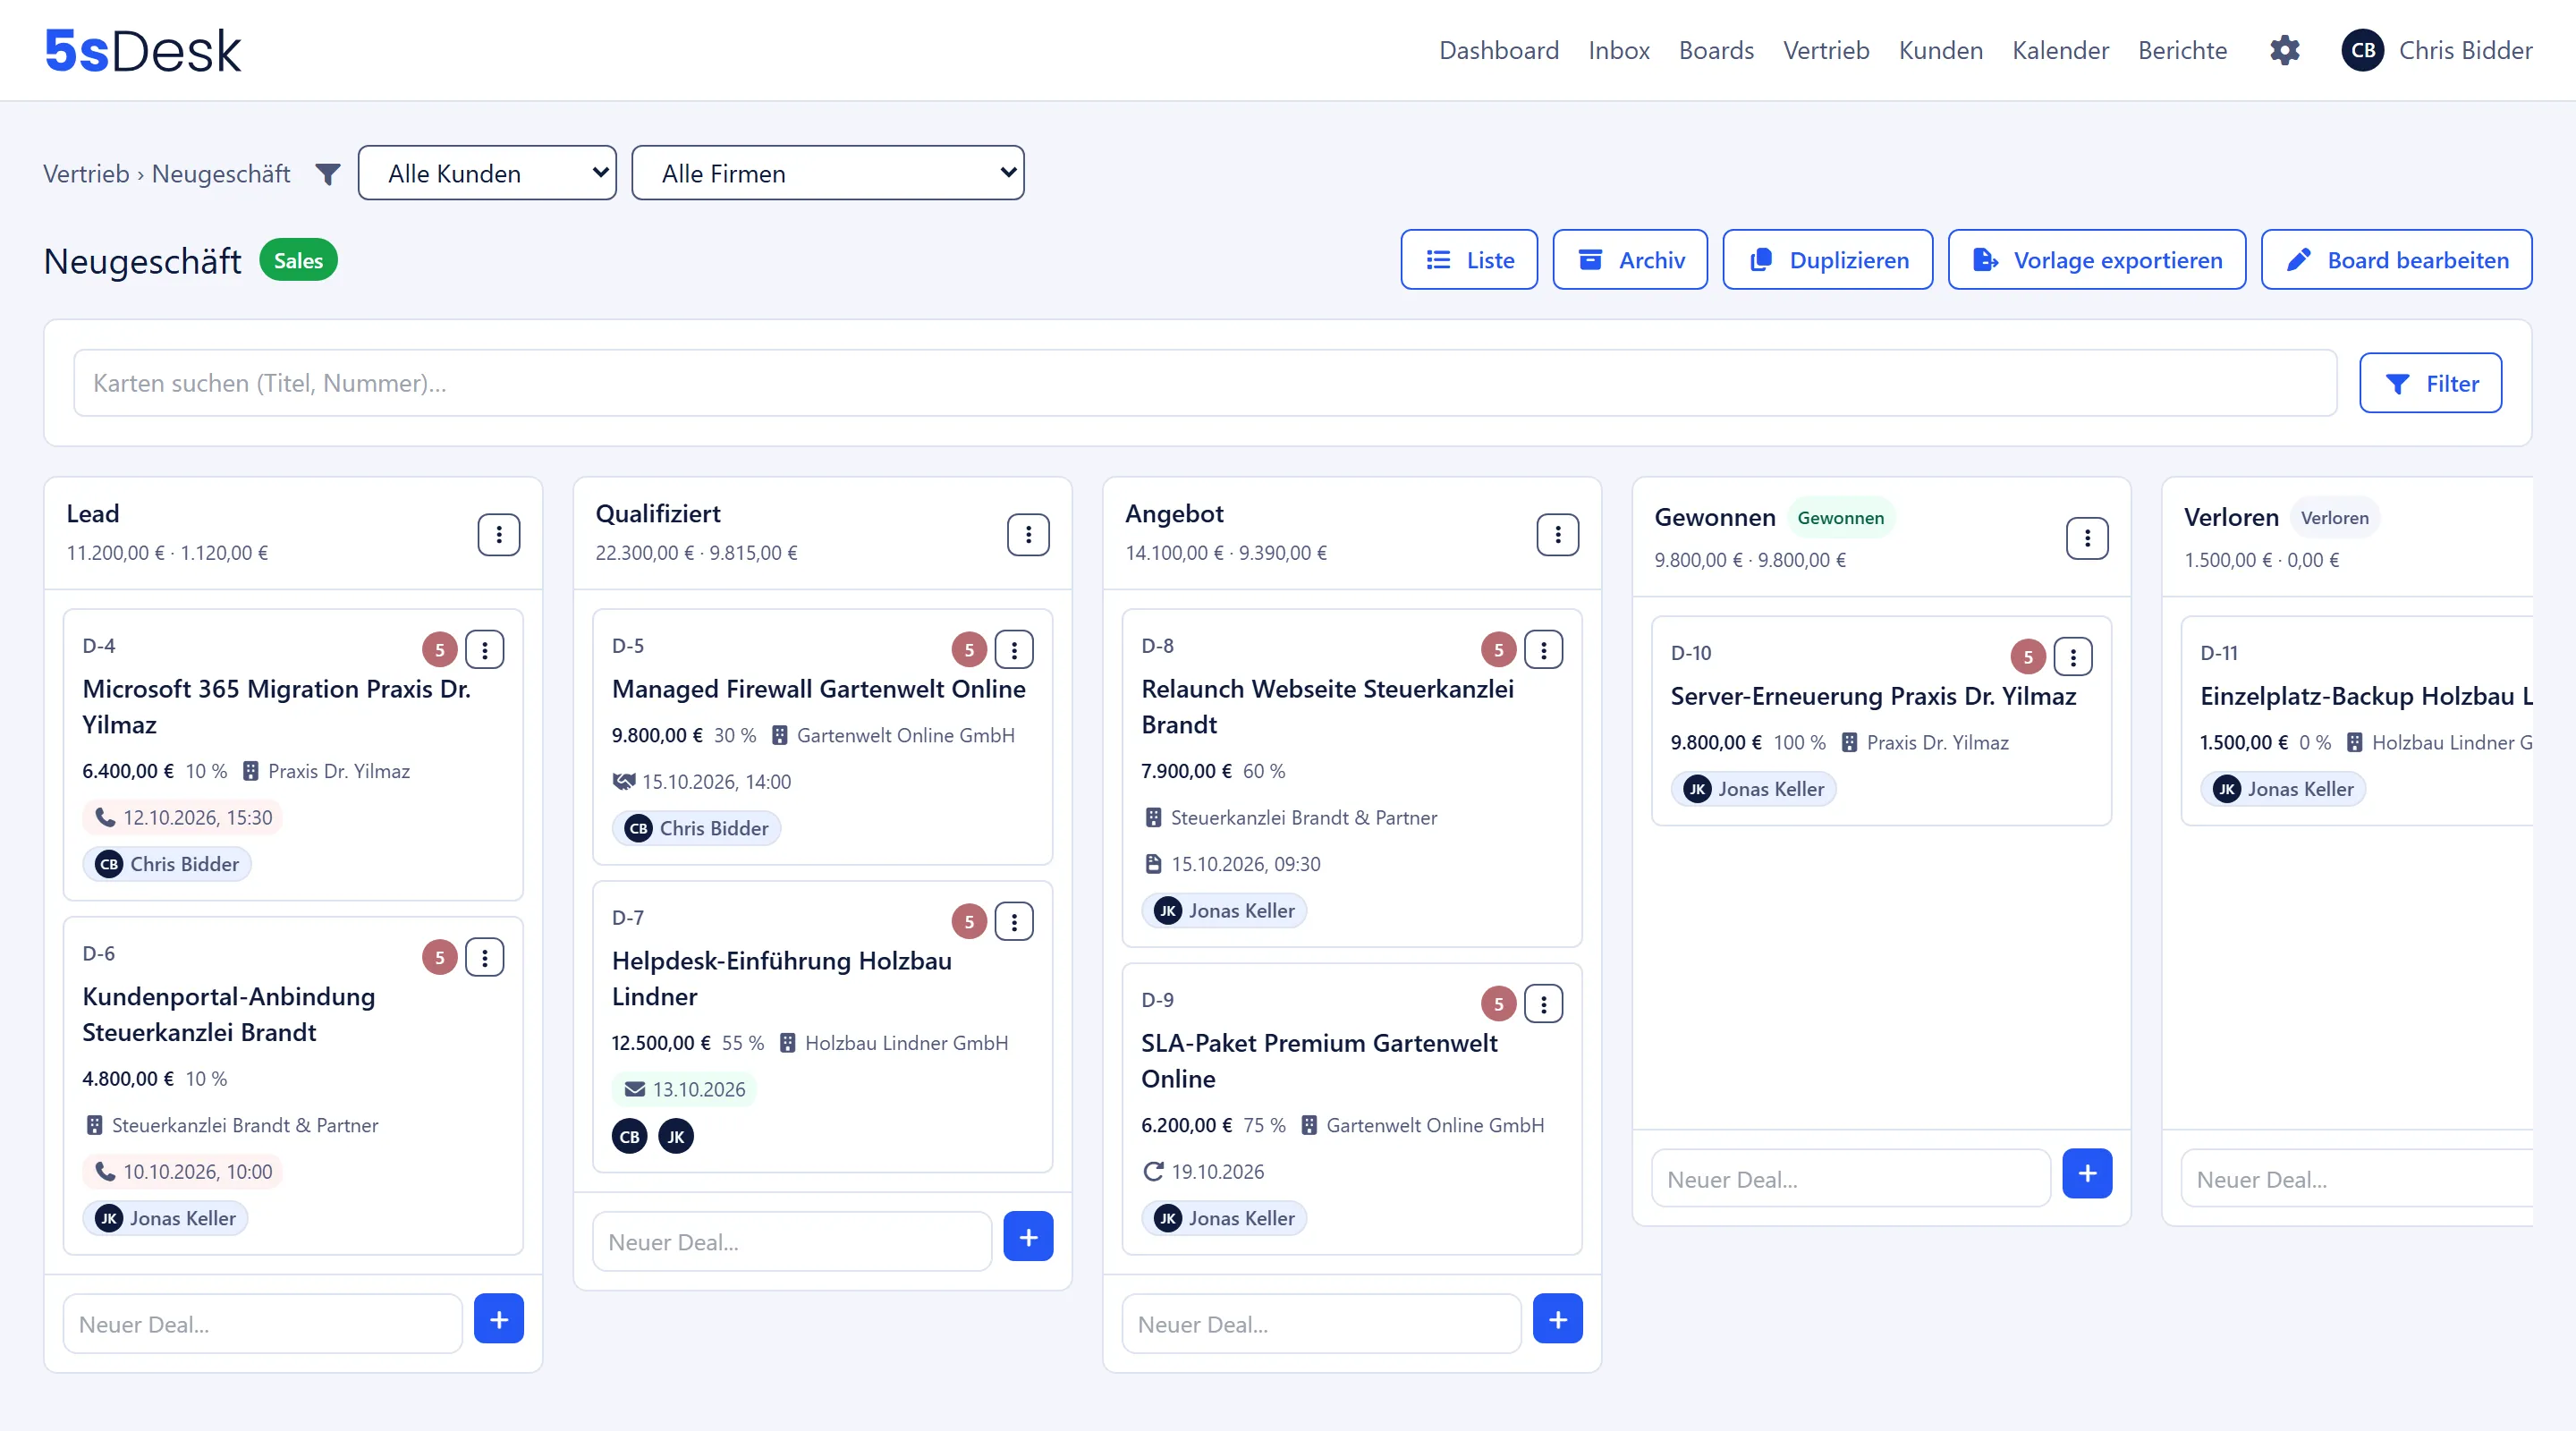Open the Filter button by search
This screenshot has height=1431, width=2576.
(x=2431, y=383)
